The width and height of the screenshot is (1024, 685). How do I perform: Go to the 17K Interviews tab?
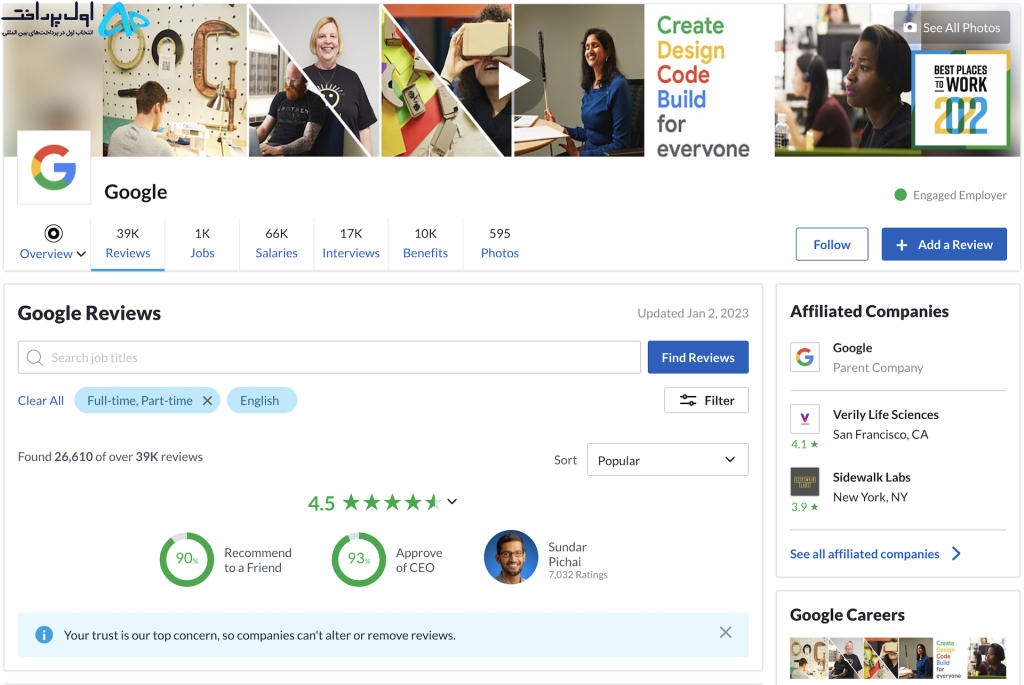pyautogui.click(x=351, y=243)
